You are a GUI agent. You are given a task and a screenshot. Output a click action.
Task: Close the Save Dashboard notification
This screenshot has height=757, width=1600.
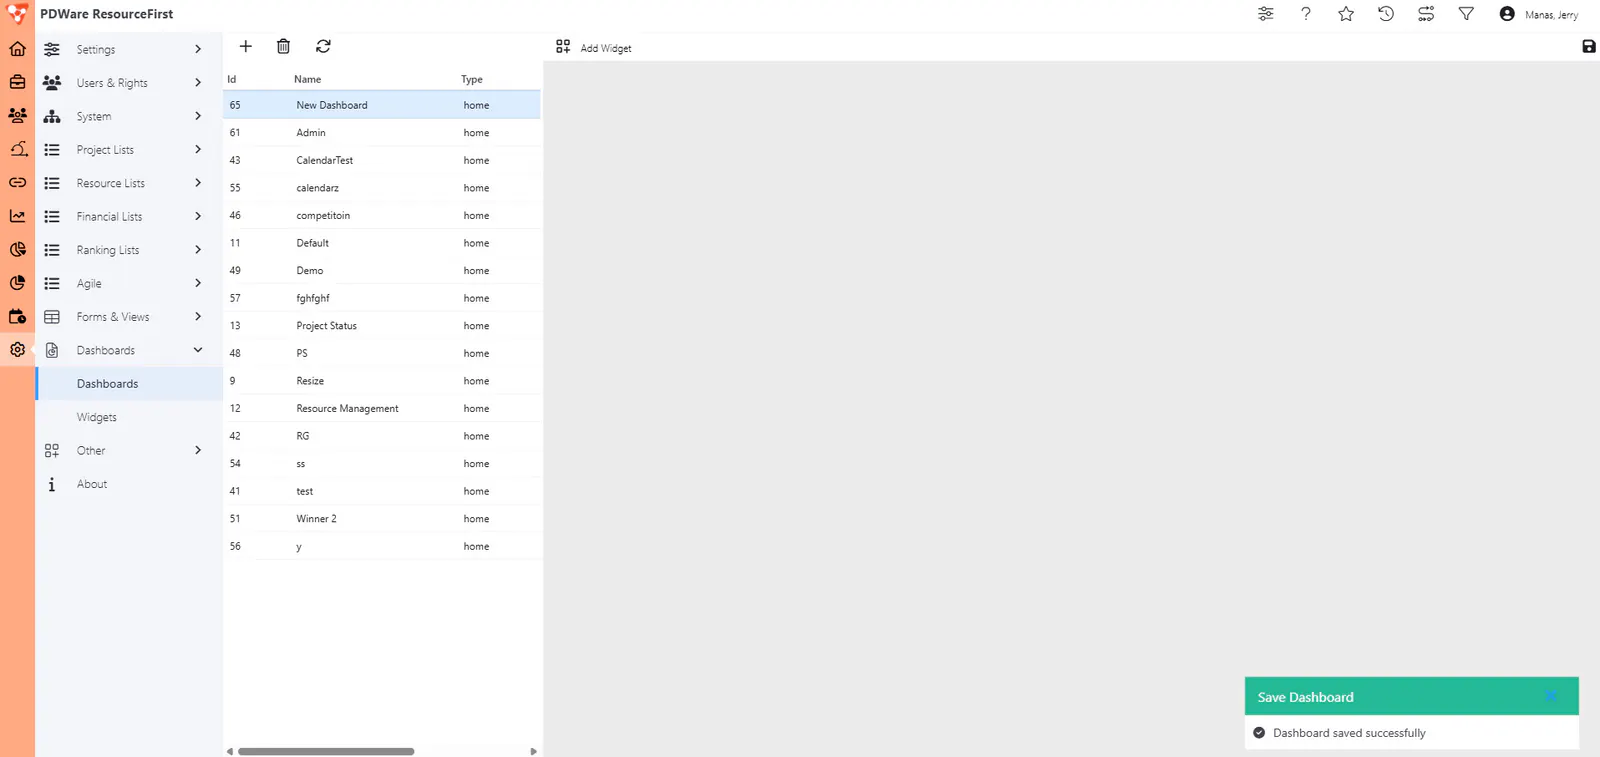pyautogui.click(x=1550, y=696)
